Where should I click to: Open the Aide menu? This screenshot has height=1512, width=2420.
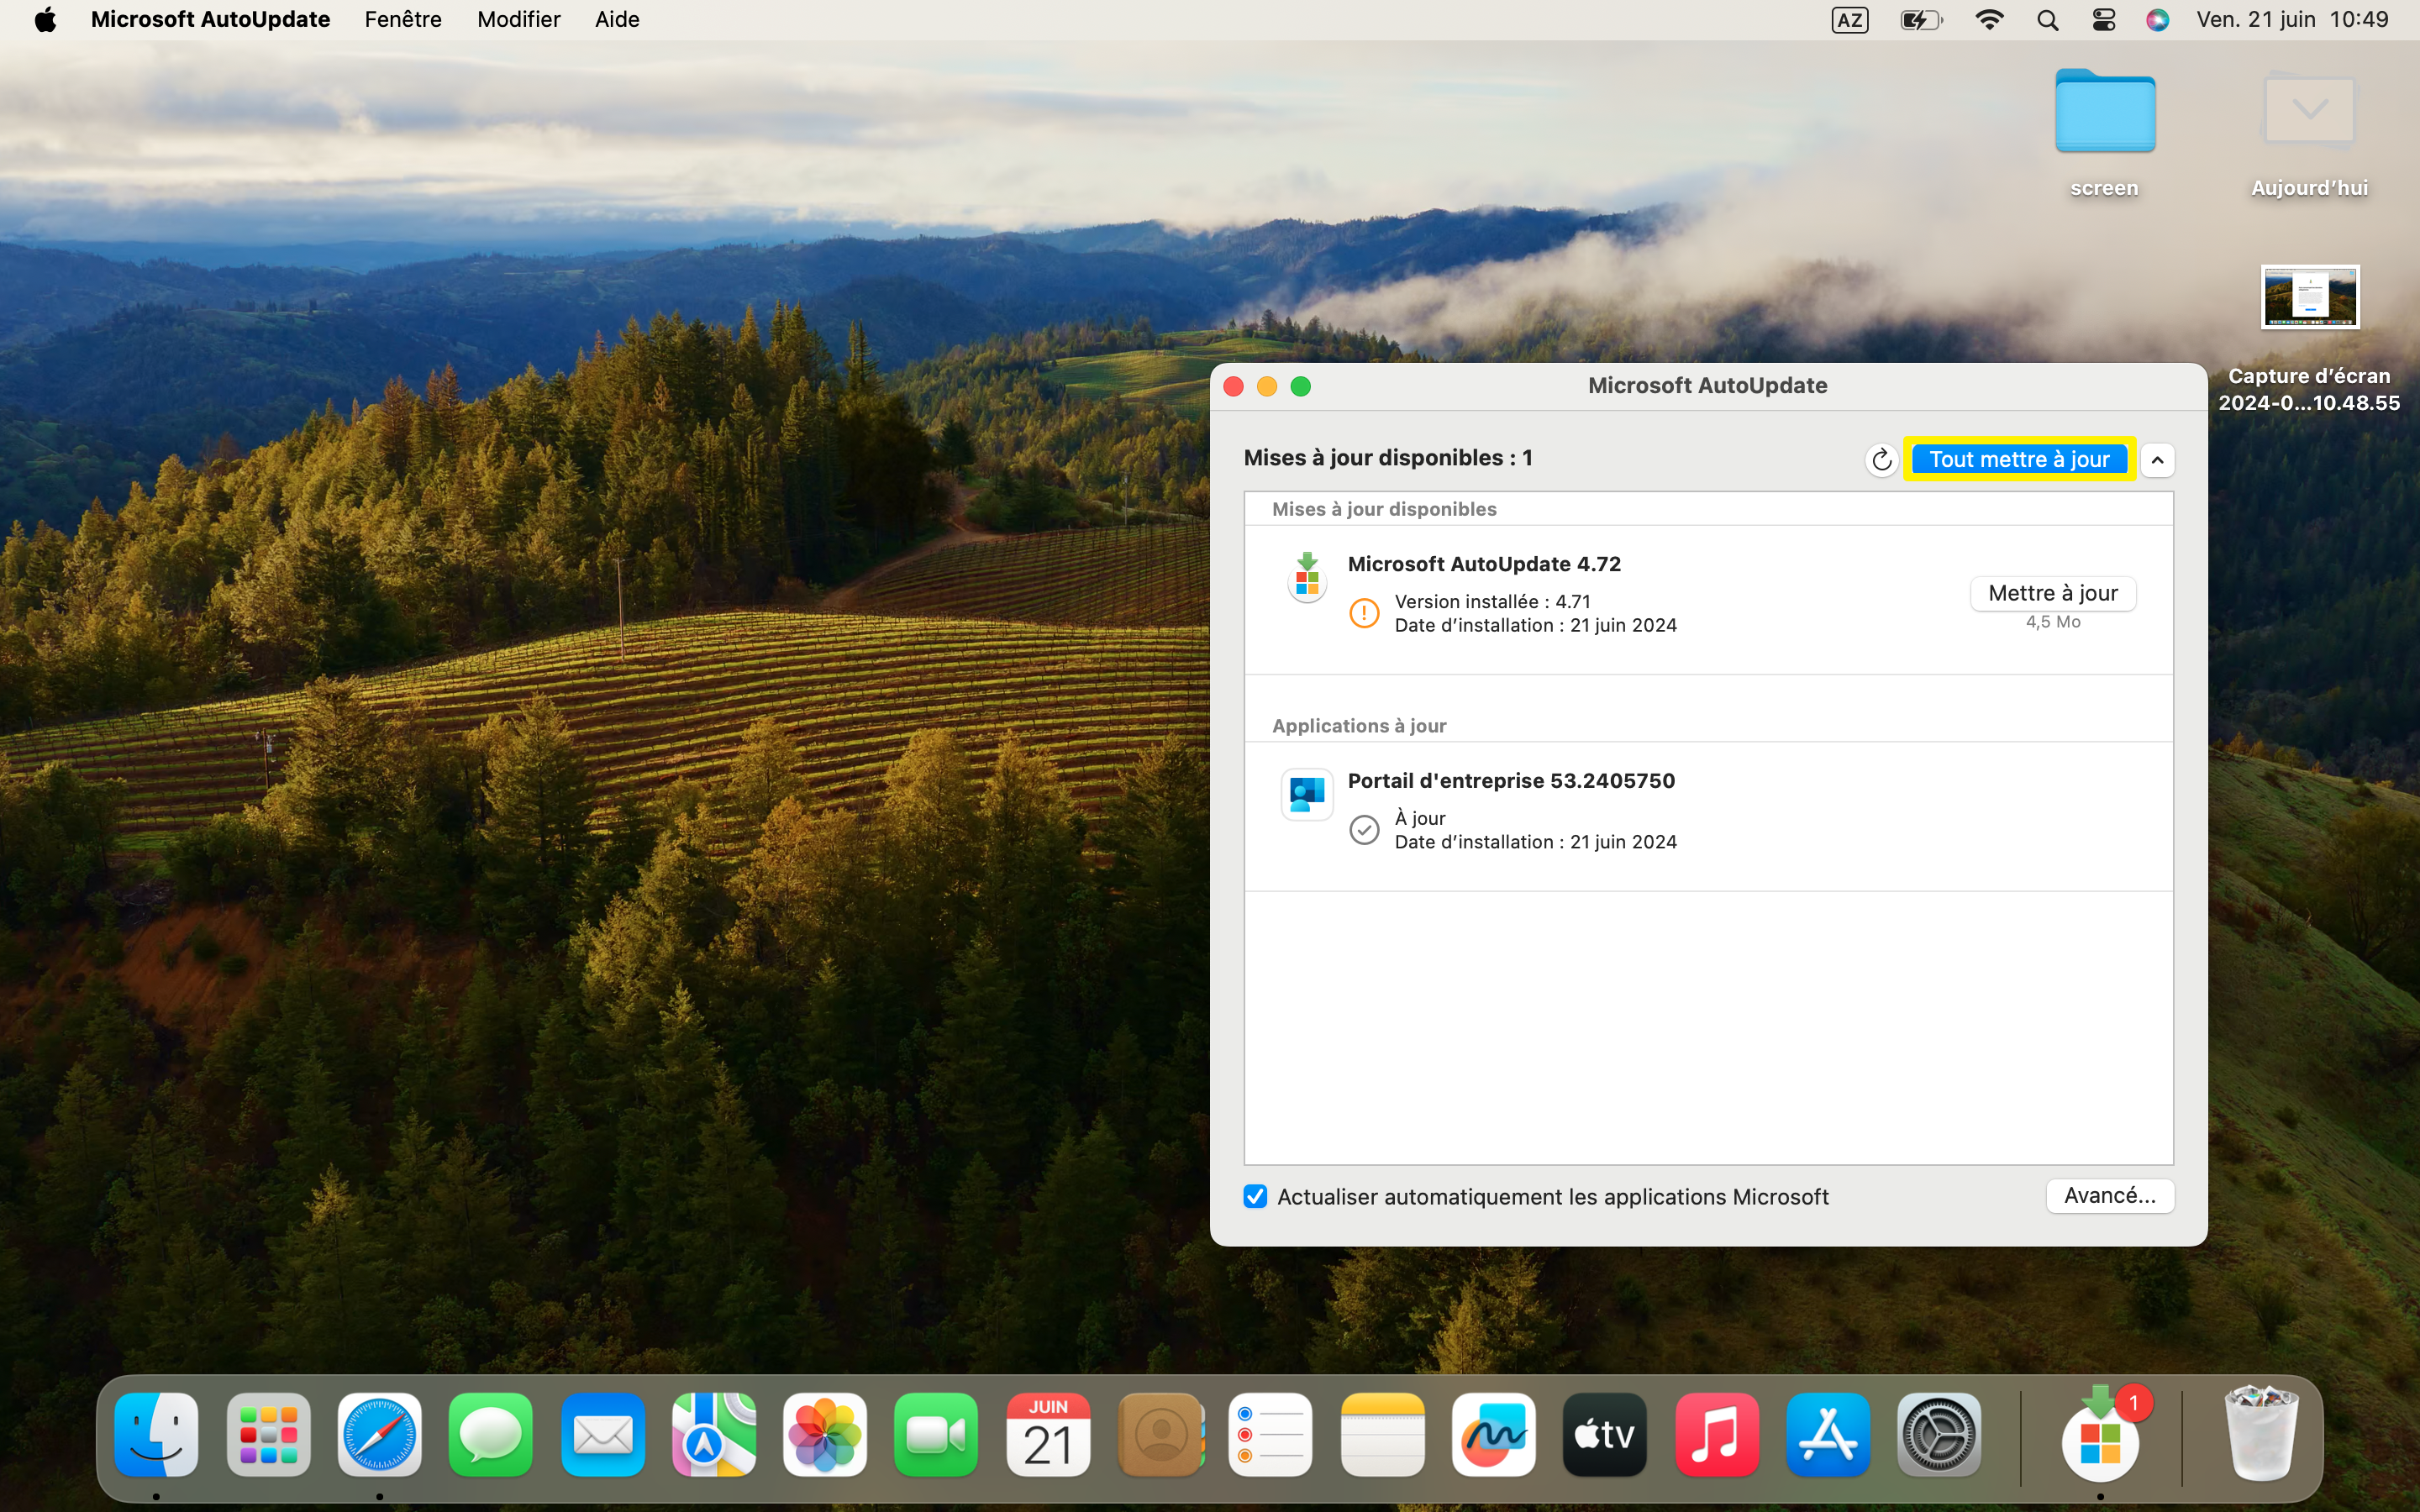617,20
